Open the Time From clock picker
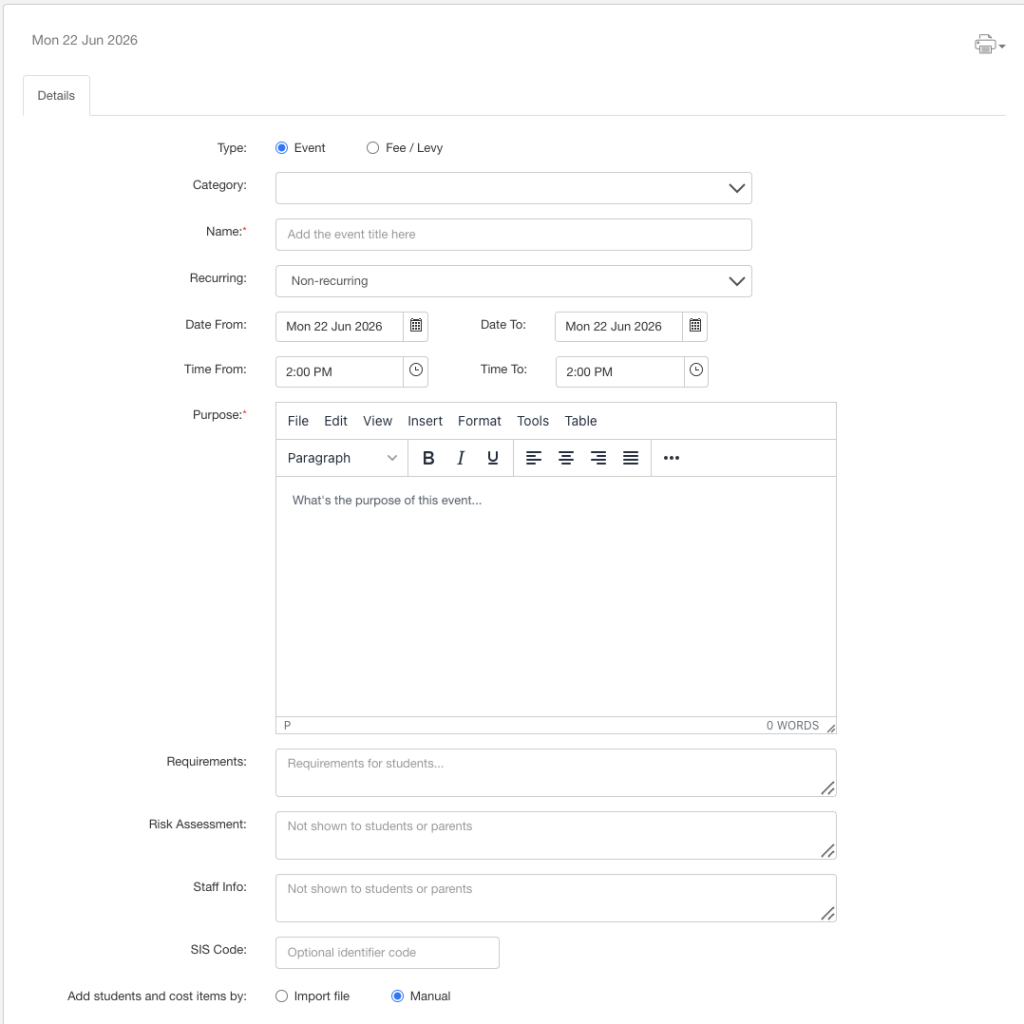Viewport: 1024px width, 1024px height. (x=416, y=370)
